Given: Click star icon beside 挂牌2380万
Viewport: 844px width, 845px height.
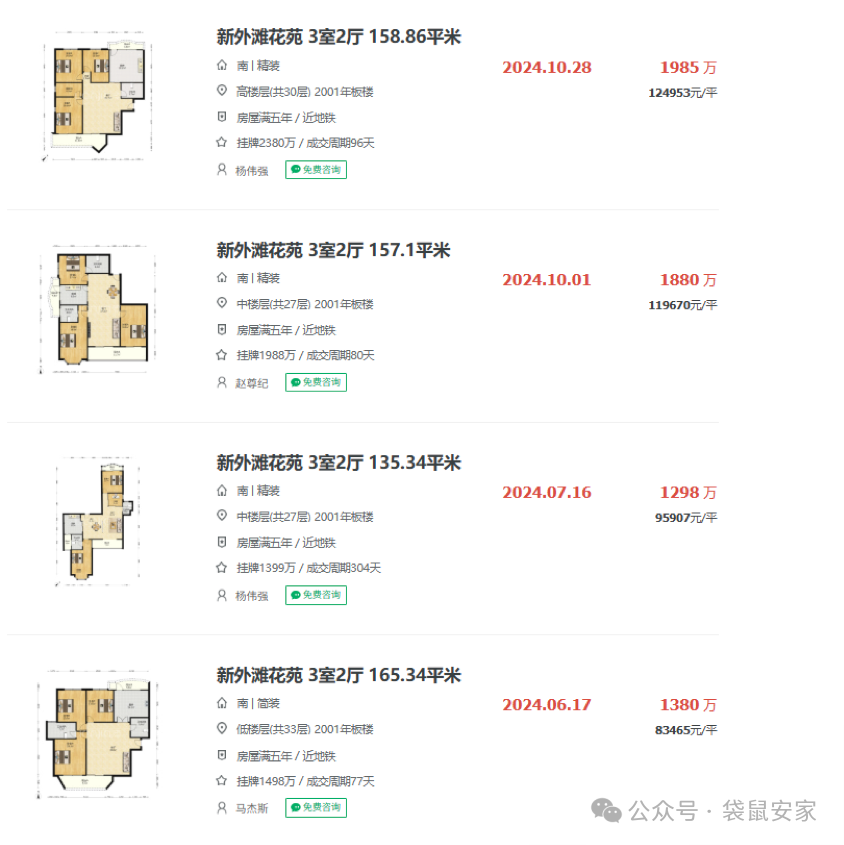Looking at the screenshot, I should pyautogui.click(x=222, y=142).
